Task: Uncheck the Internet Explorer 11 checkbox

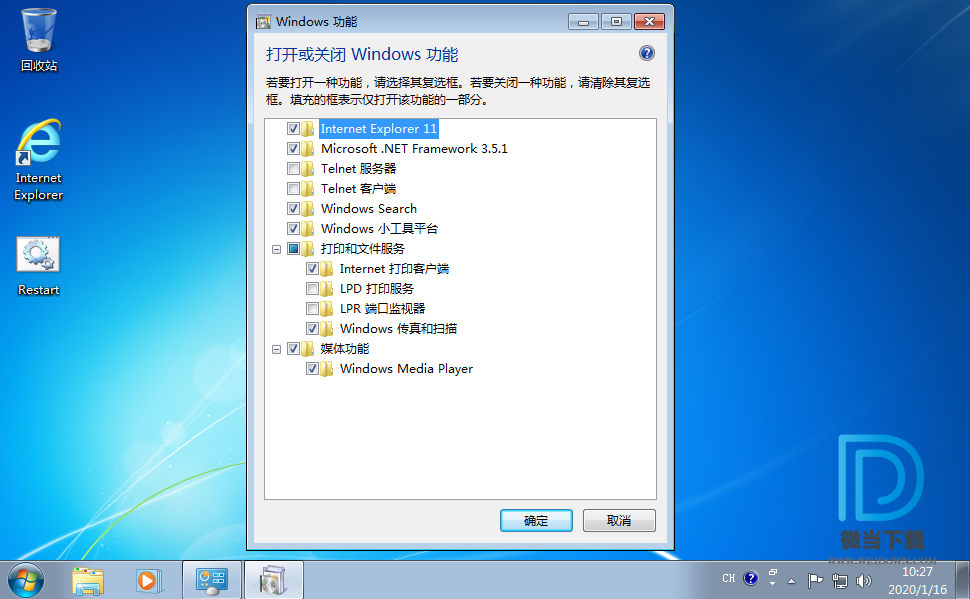Action: pyautogui.click(x=293, y=129)
